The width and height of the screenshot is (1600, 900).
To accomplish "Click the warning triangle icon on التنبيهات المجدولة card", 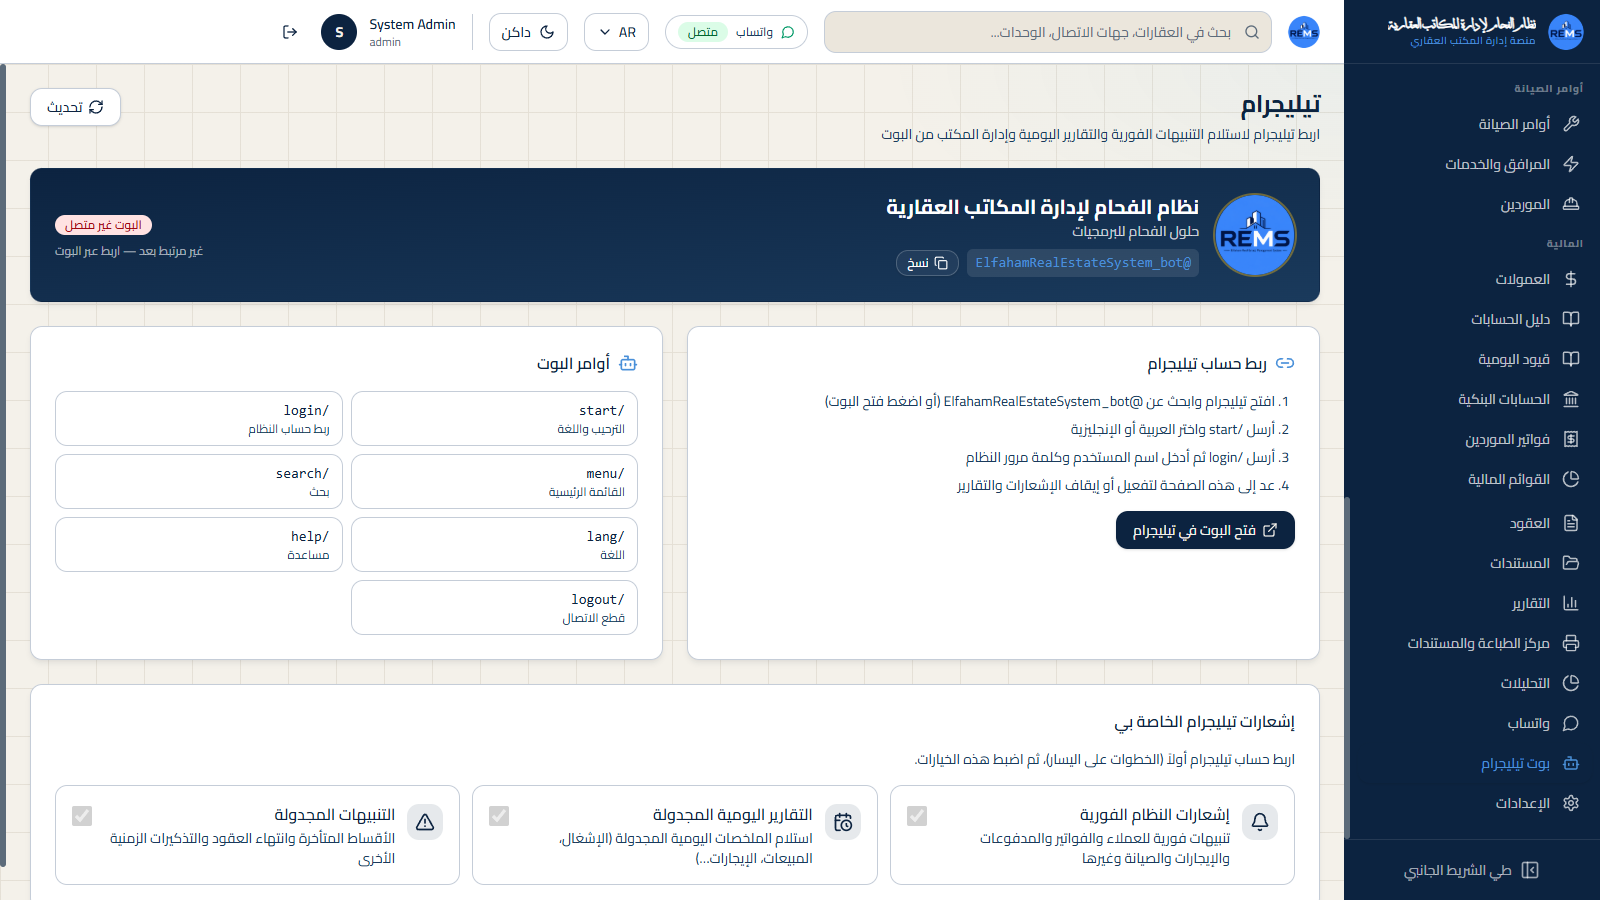I will [425, 822].
